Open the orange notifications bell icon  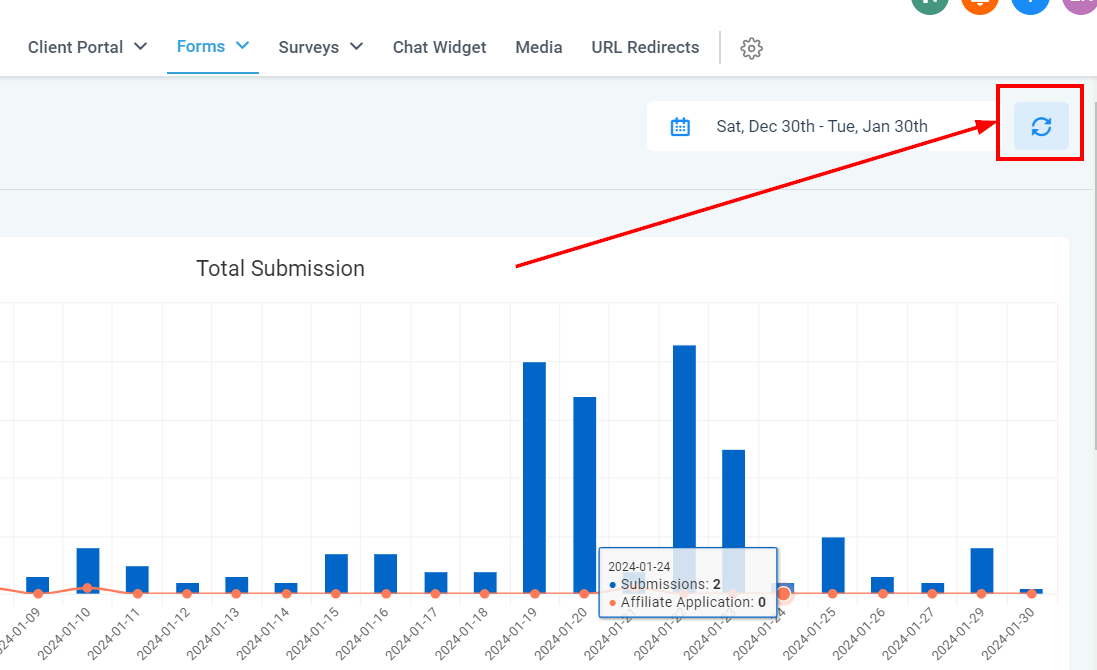coord(979,4)
